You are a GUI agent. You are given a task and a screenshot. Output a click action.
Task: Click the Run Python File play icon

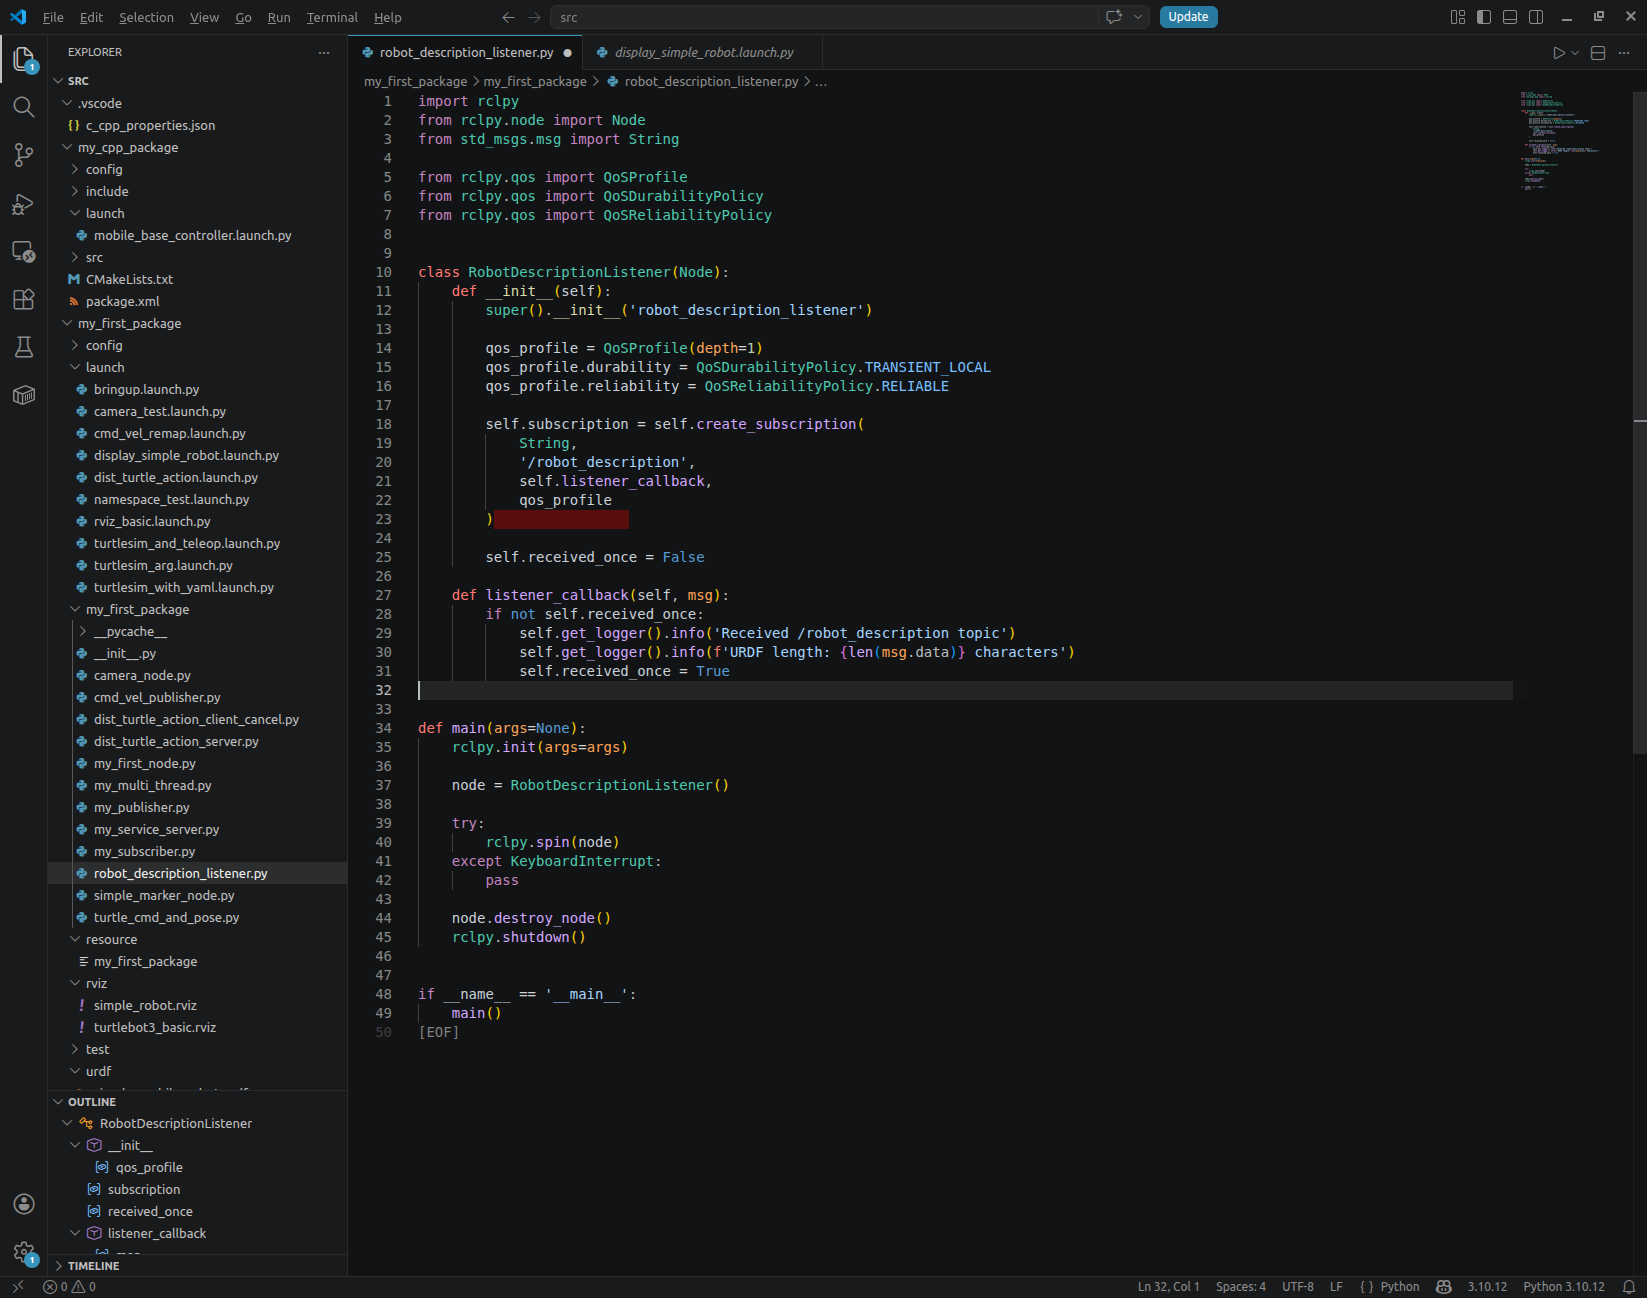coord(1558,53)
